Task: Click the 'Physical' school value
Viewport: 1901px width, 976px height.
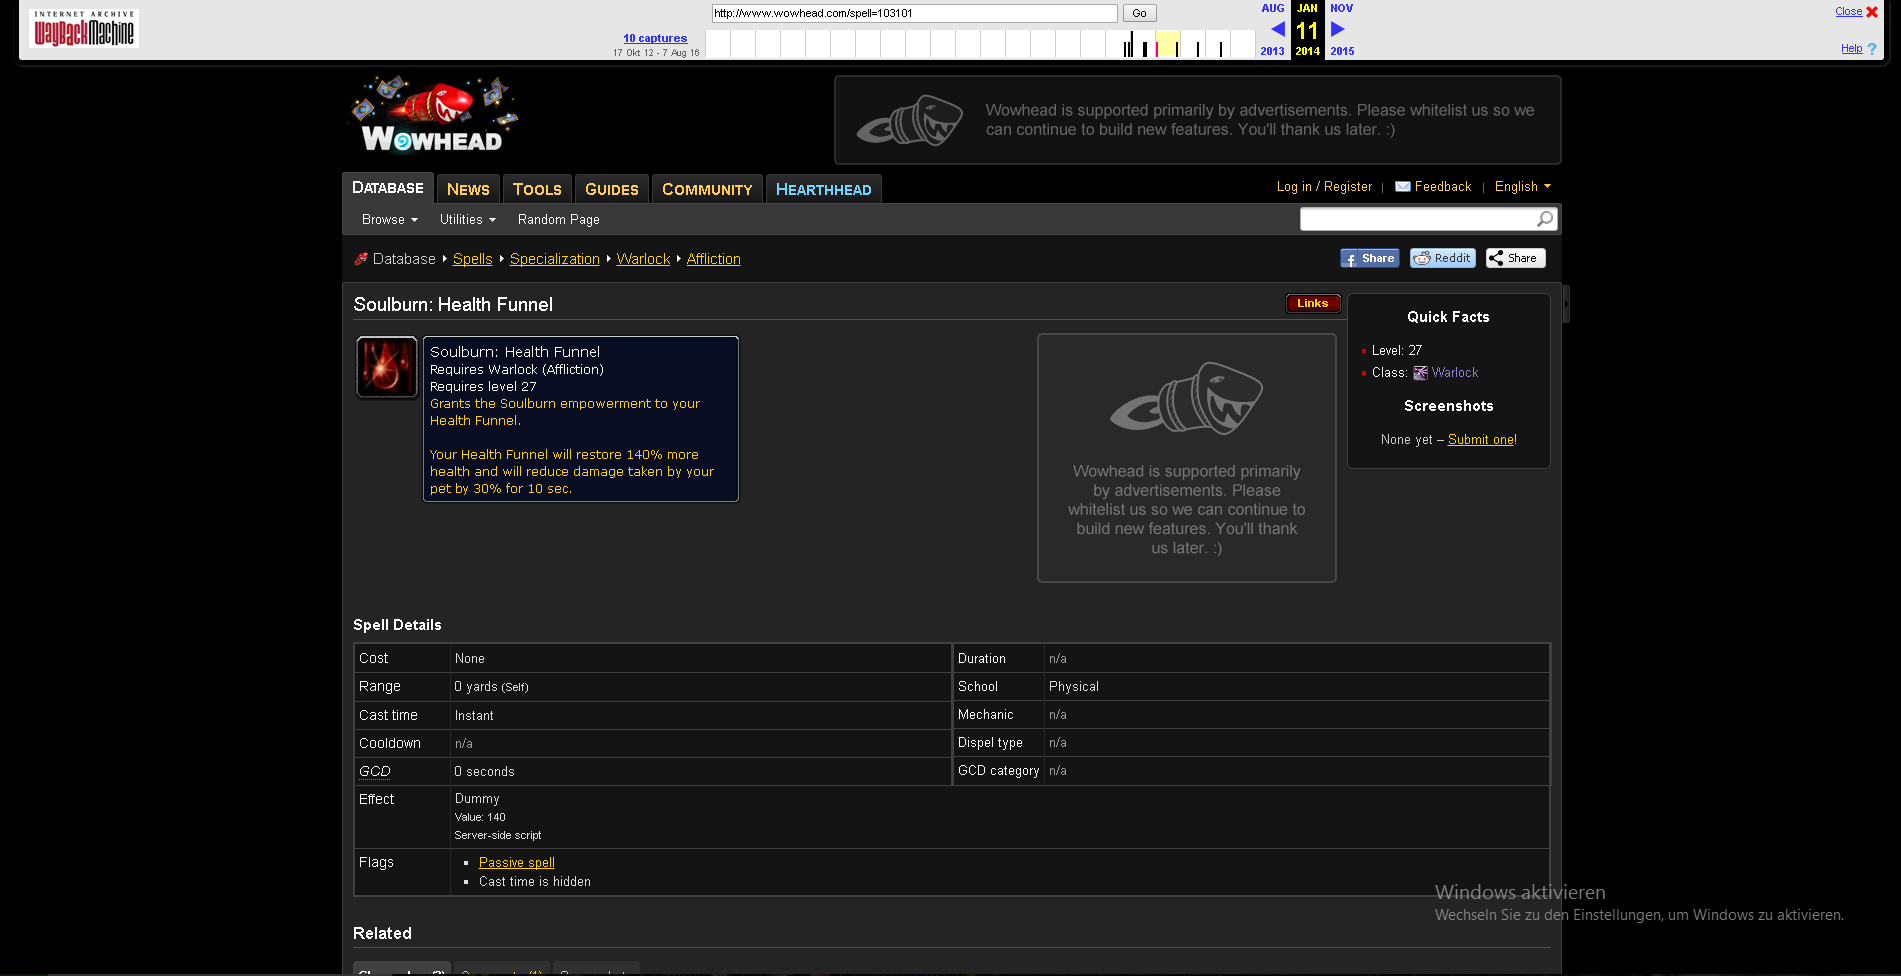Action: pyautogui.click(x=1074, y=687)
